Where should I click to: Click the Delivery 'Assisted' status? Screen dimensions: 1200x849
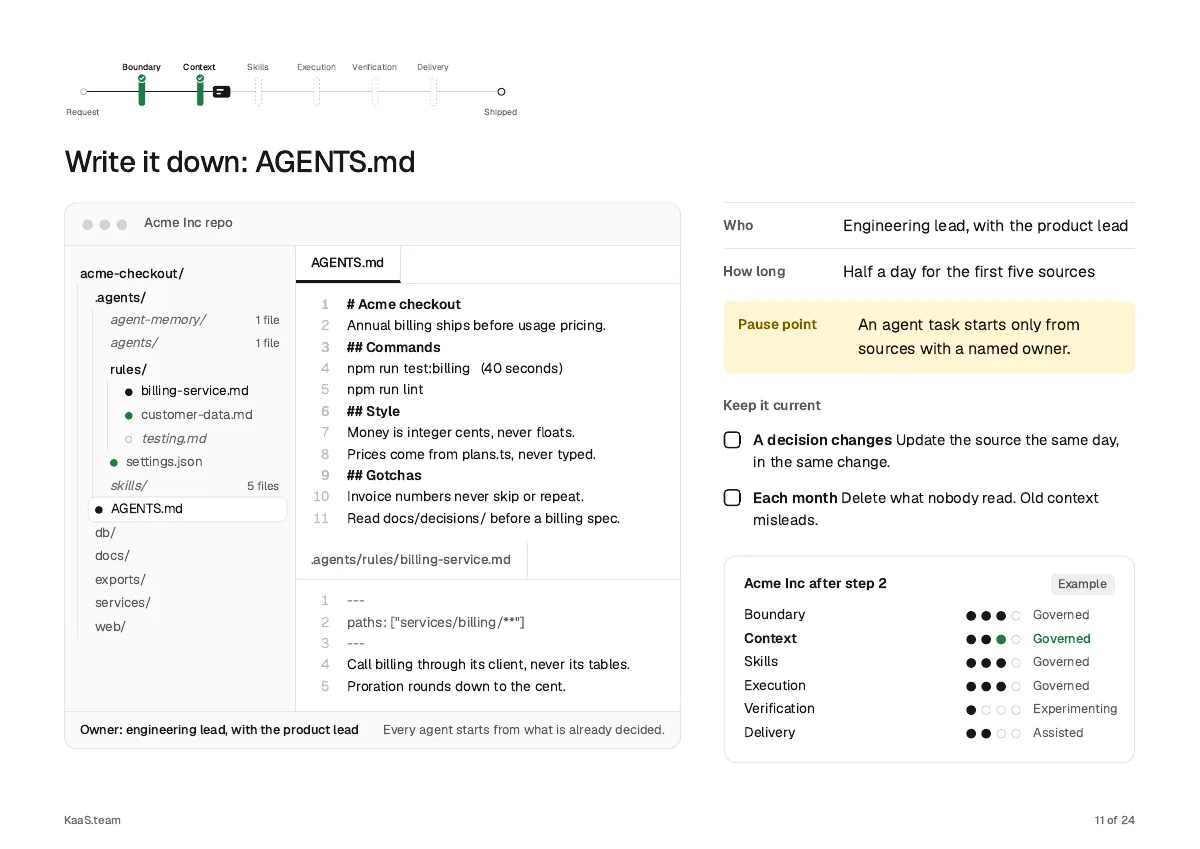1058,733
